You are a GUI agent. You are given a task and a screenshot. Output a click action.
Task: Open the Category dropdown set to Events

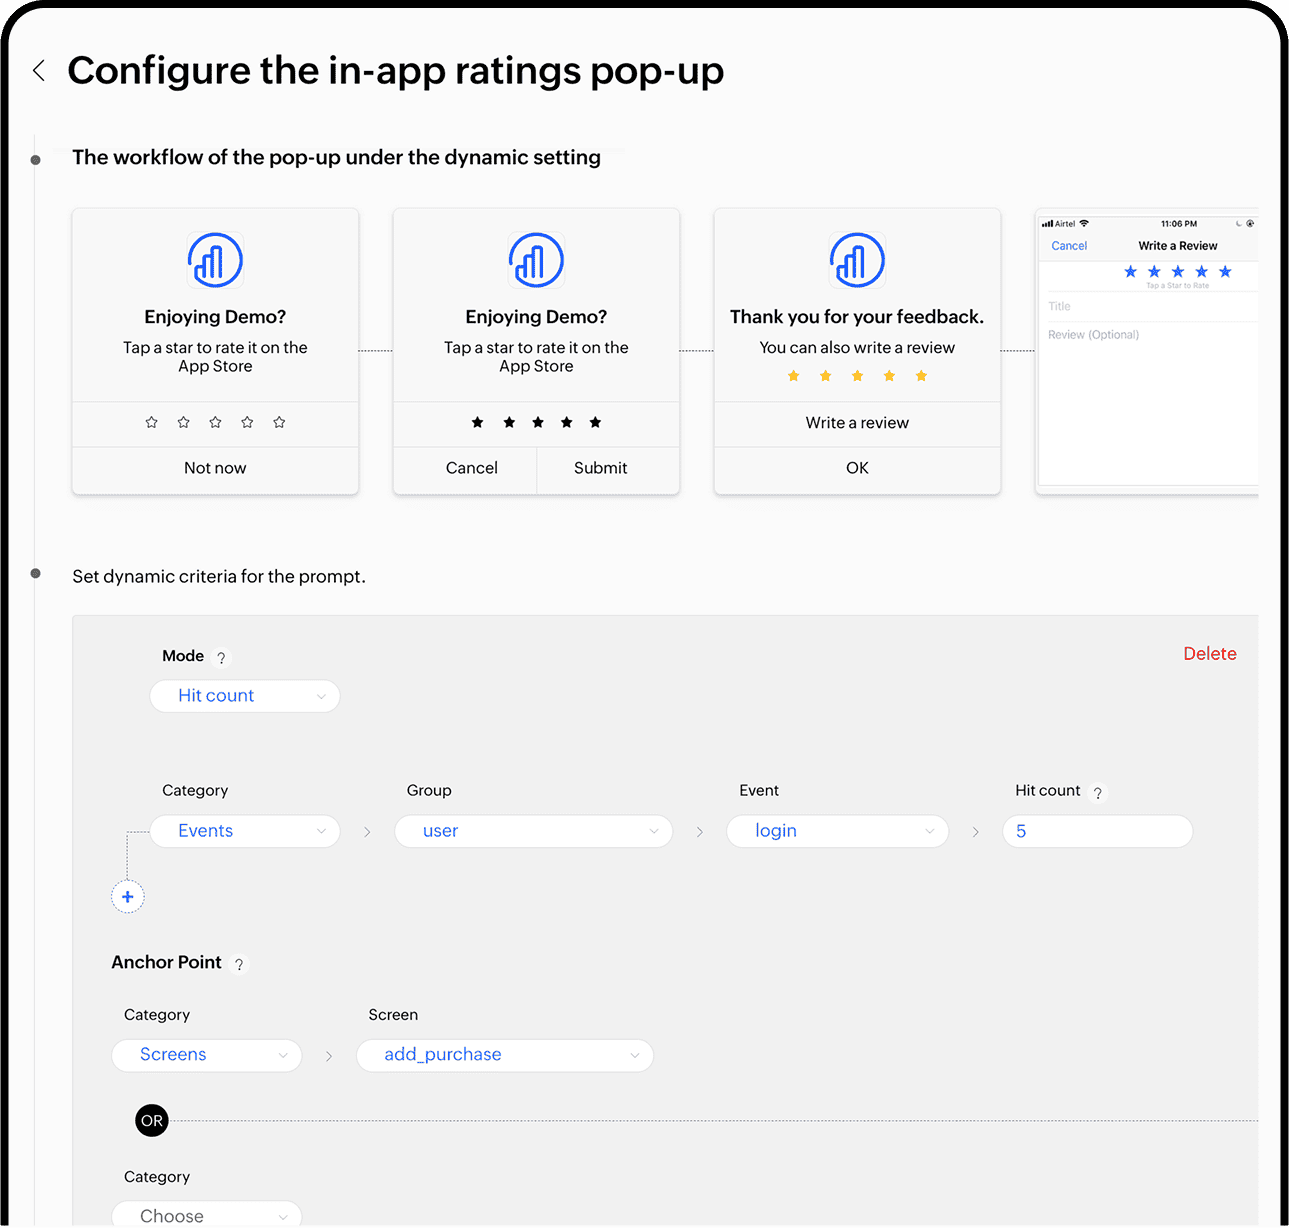245,831
